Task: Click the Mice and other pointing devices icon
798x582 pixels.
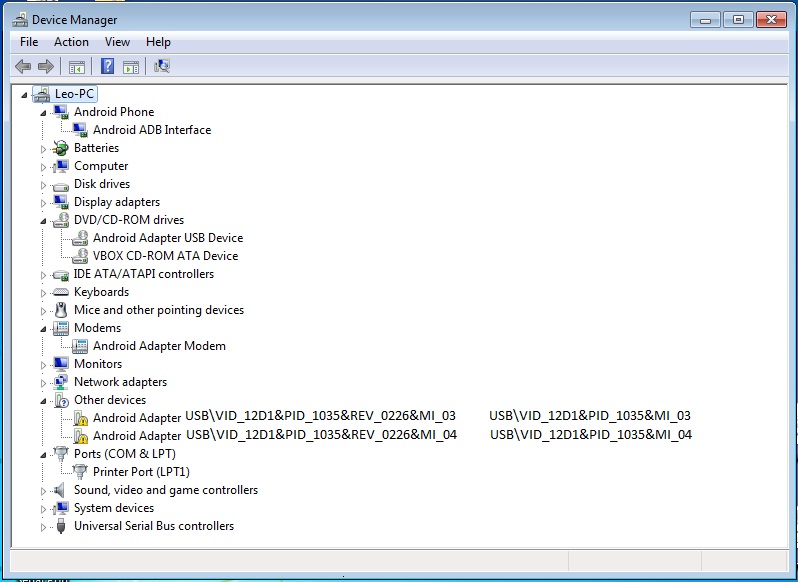Action: click(61, 310)
